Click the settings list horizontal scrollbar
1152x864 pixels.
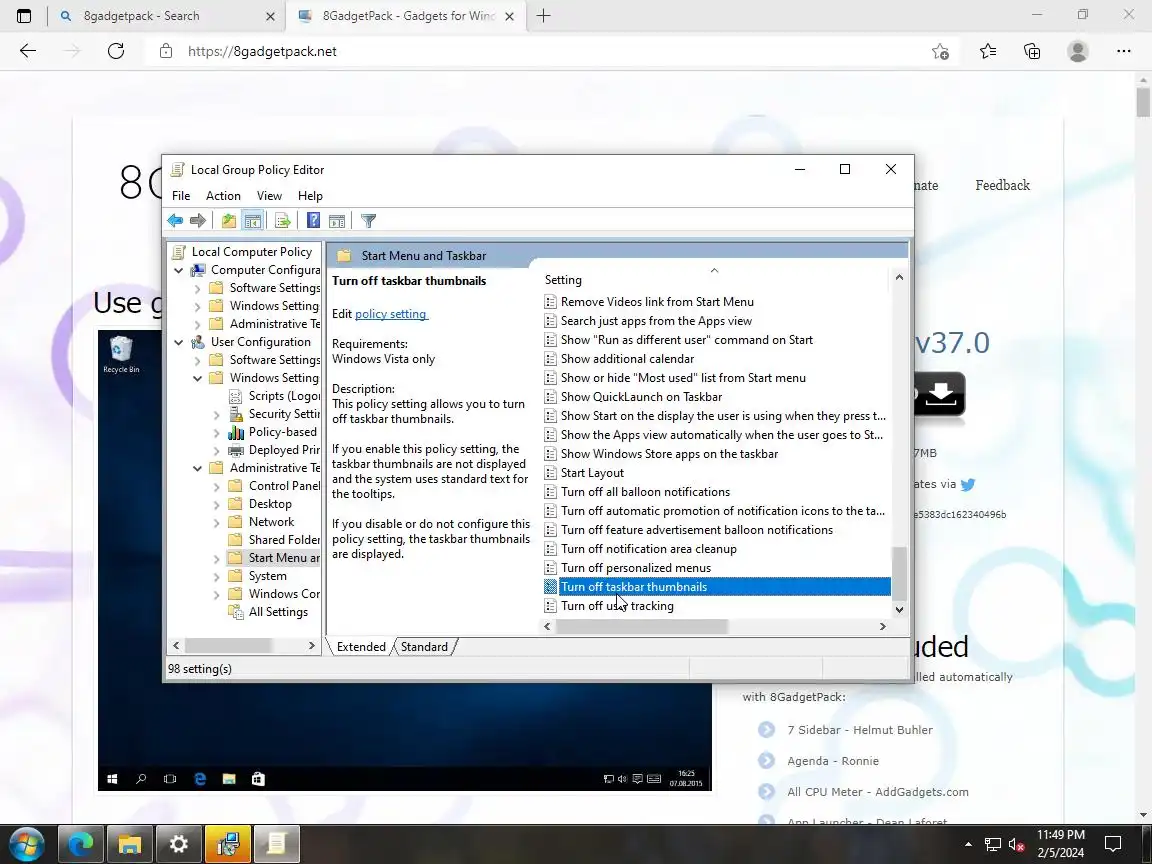tap(641, 626)
